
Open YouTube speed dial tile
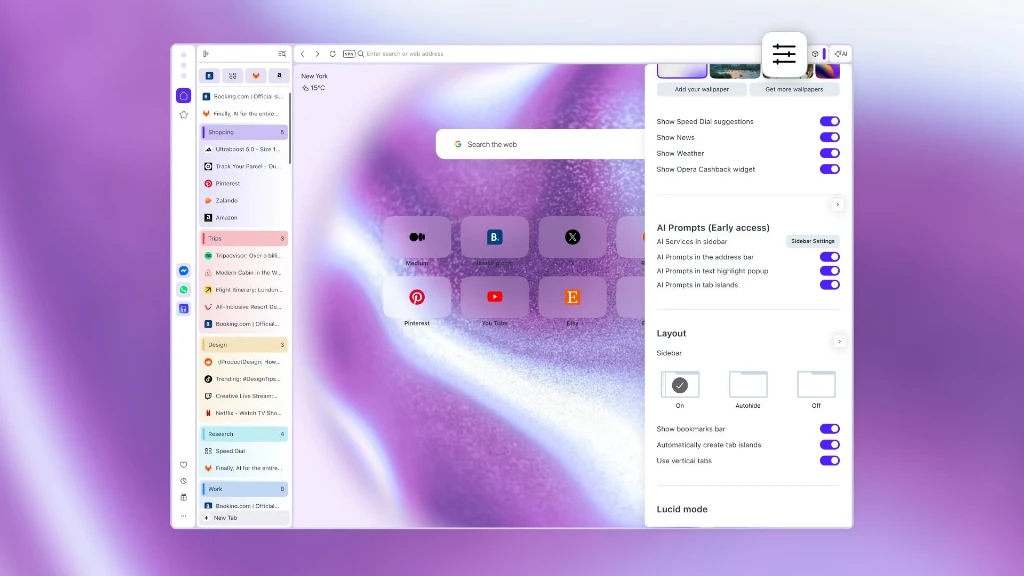pyautogui.click(x=494, y=297)
